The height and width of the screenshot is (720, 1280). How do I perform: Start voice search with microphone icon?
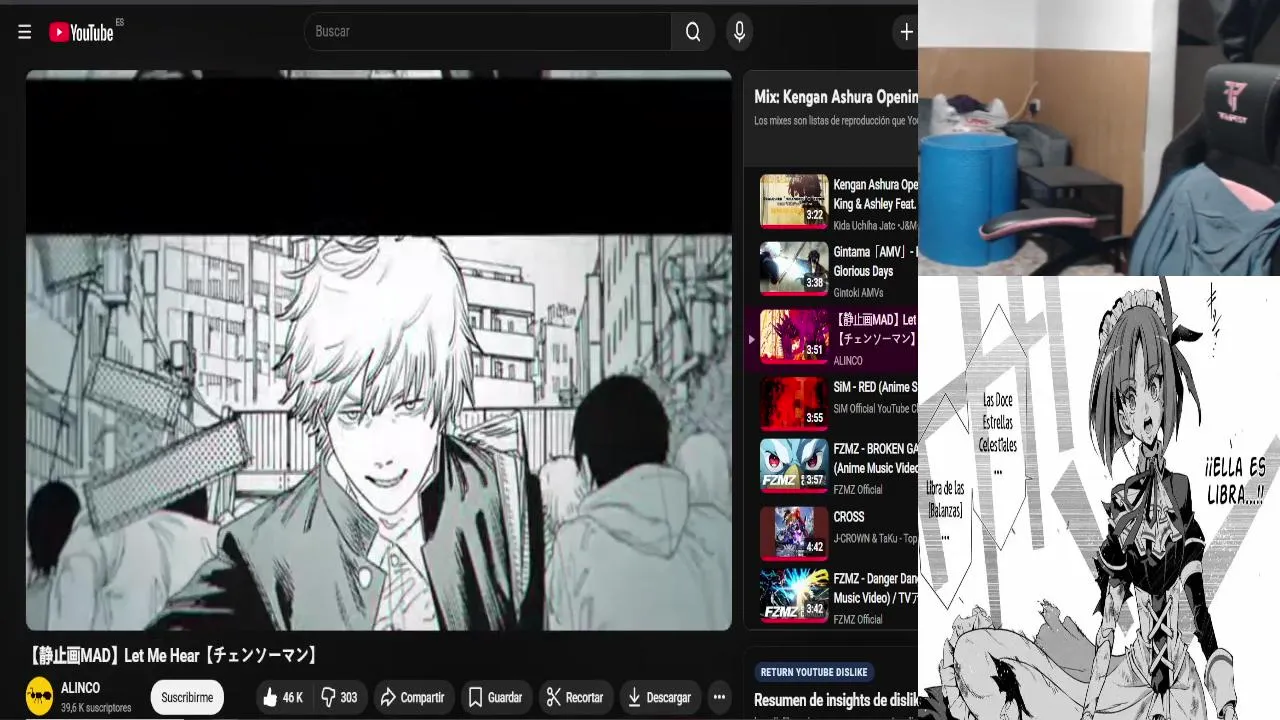coord(739,32)
